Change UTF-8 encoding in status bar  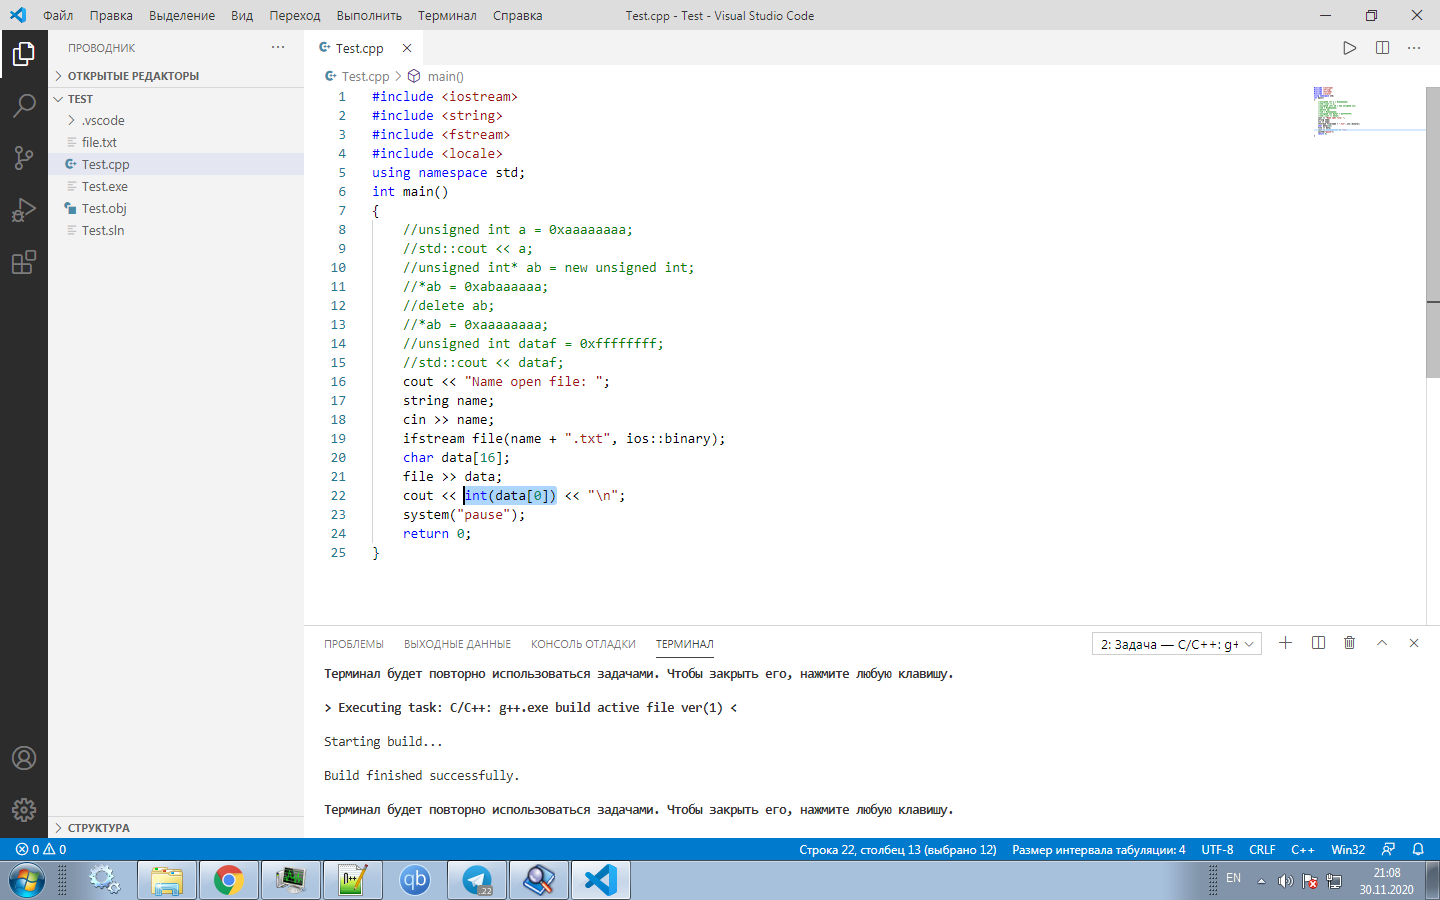coord(1217,849)
